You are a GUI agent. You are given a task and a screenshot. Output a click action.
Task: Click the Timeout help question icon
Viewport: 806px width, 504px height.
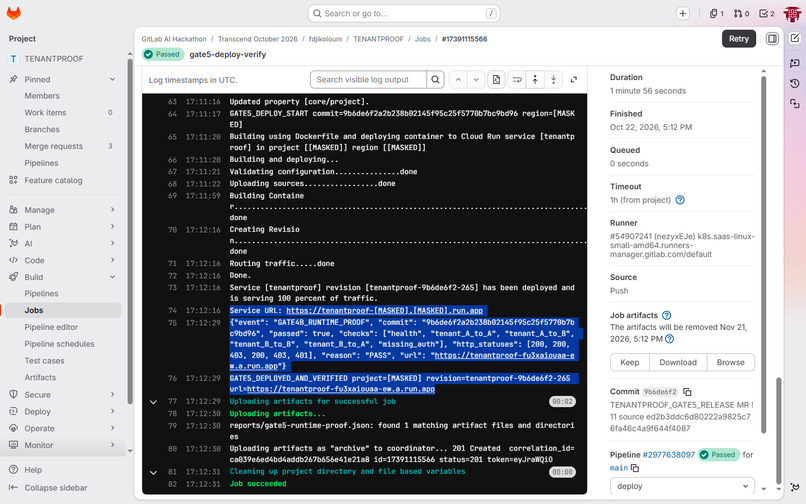pyautogui.click(x=680, y=200)
